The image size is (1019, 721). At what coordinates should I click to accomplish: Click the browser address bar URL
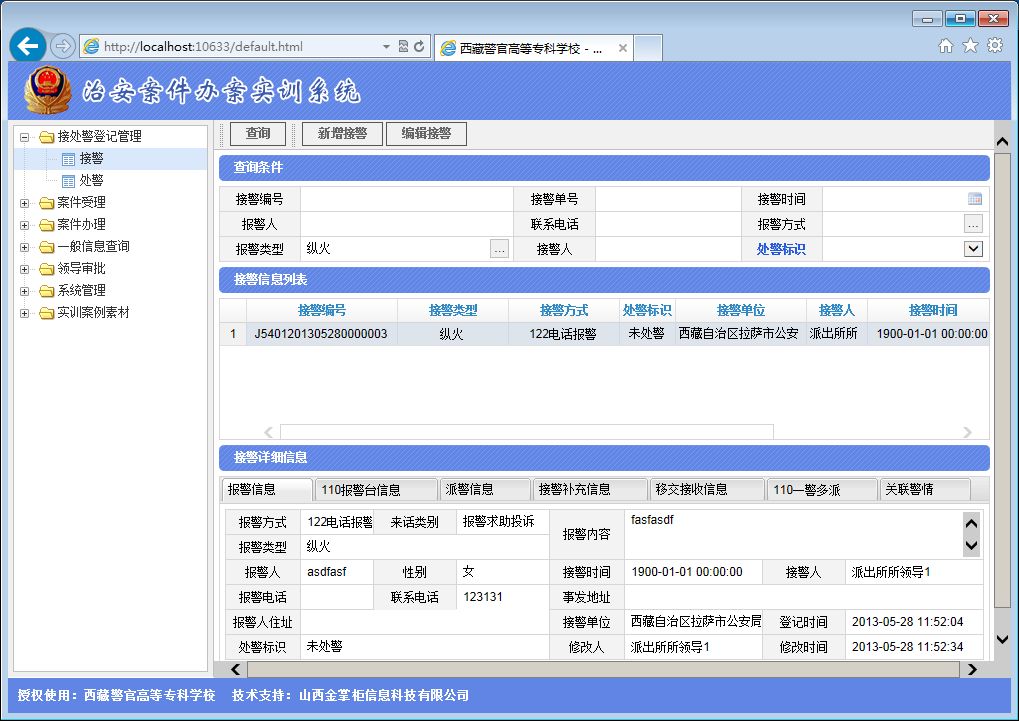point(203,46)
